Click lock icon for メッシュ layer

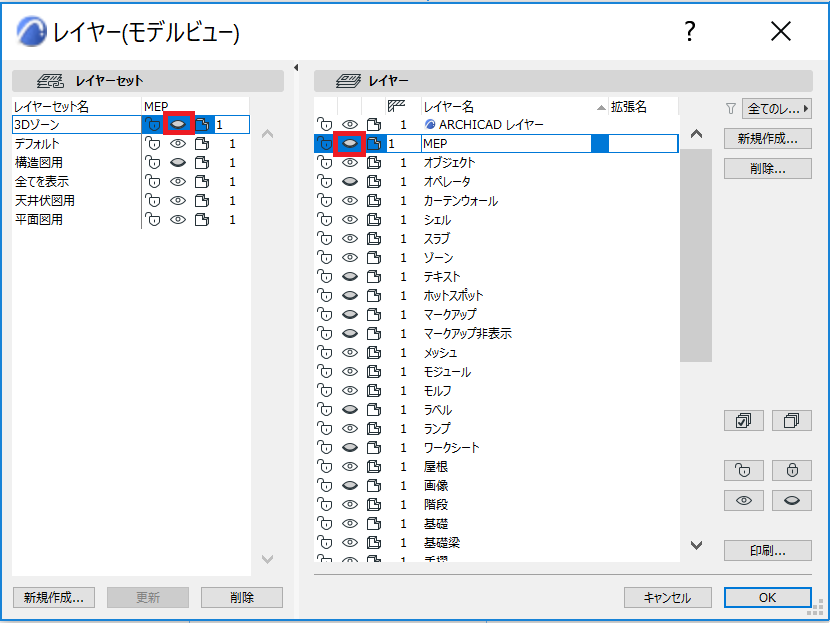325,353
